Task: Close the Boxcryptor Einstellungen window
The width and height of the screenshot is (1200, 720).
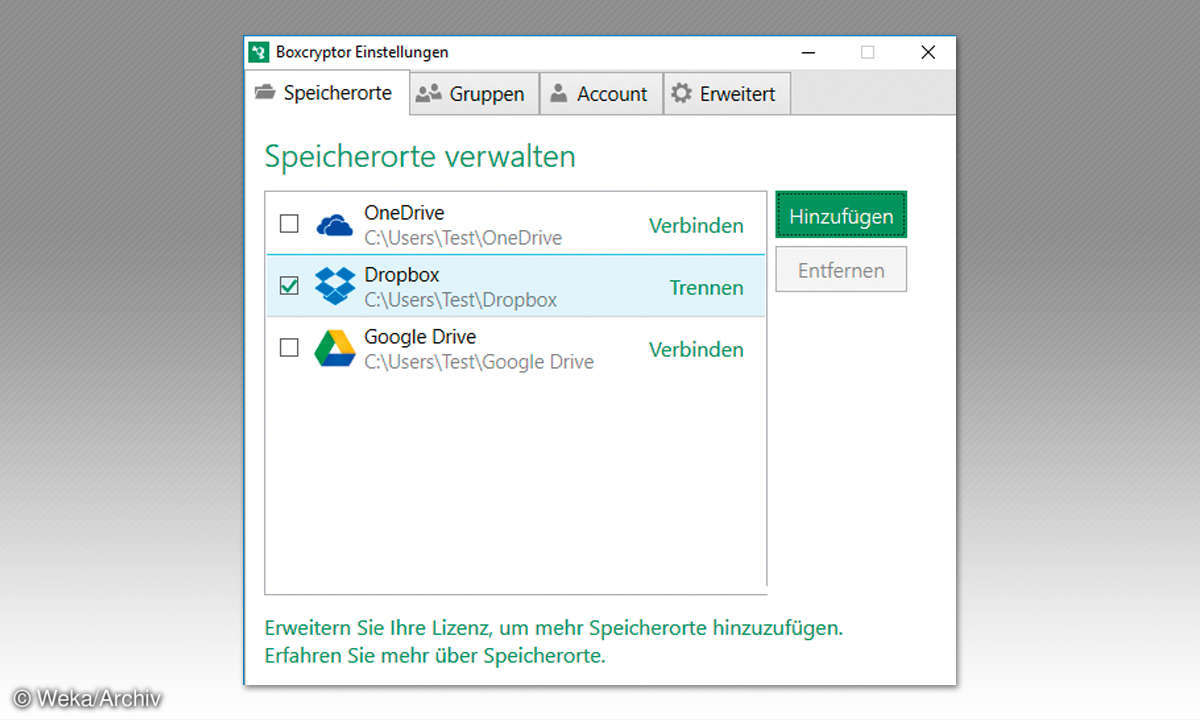Action: pos(928,52)
